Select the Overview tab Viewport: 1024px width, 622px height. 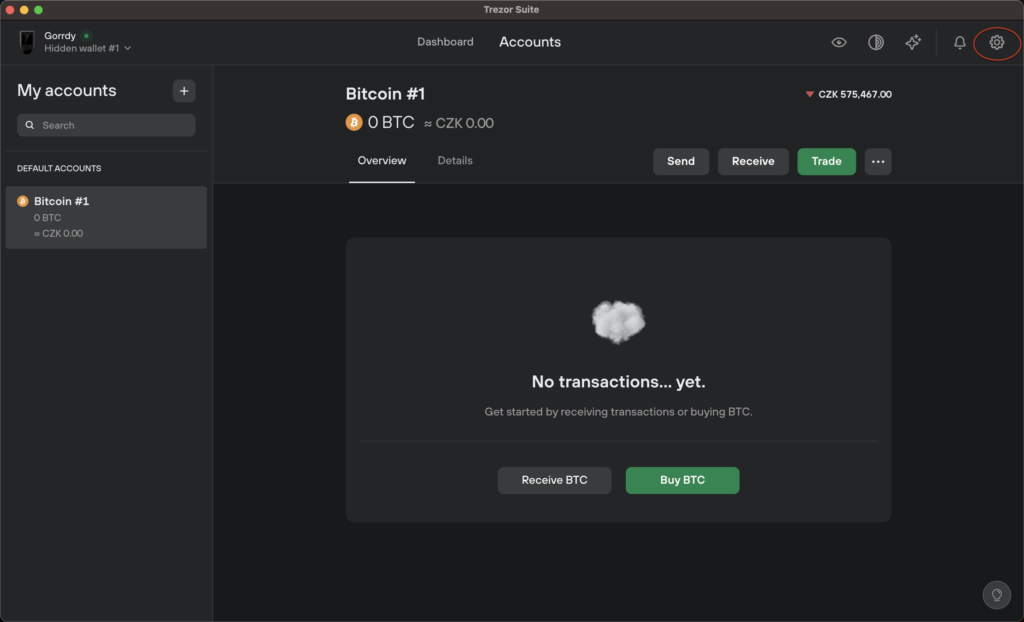[382, 161]
